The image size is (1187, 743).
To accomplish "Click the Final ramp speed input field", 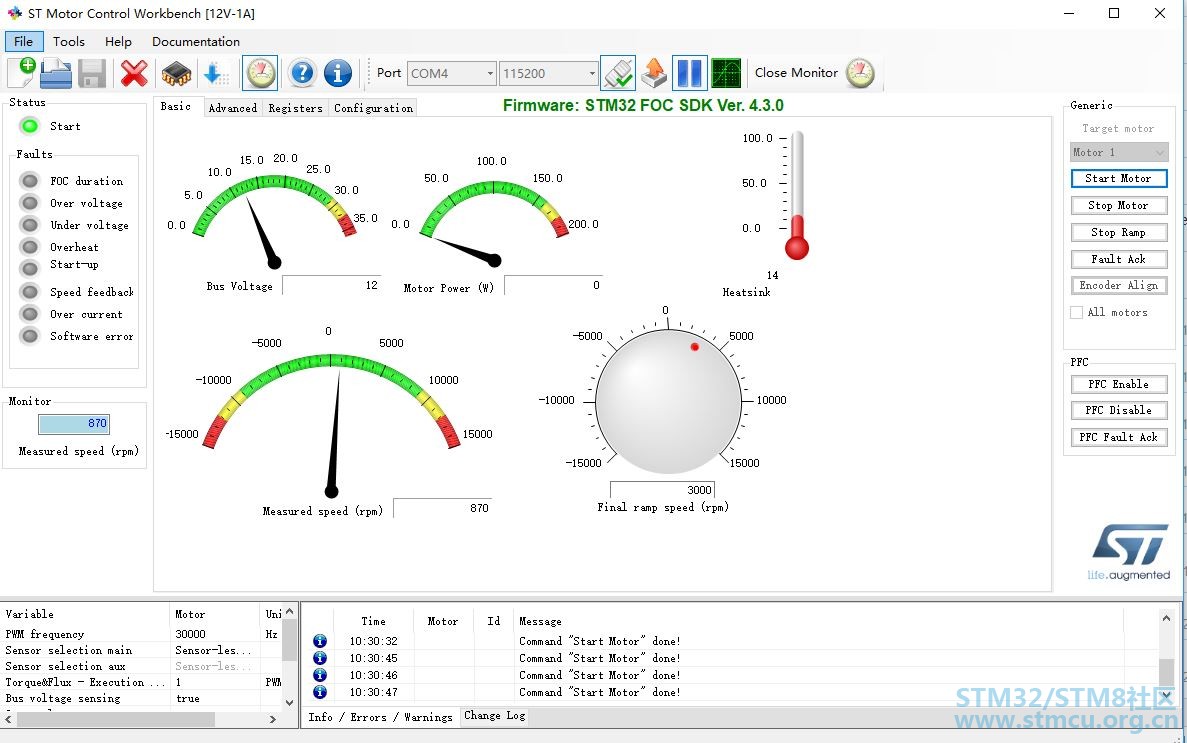I will [x=662, y=489].
